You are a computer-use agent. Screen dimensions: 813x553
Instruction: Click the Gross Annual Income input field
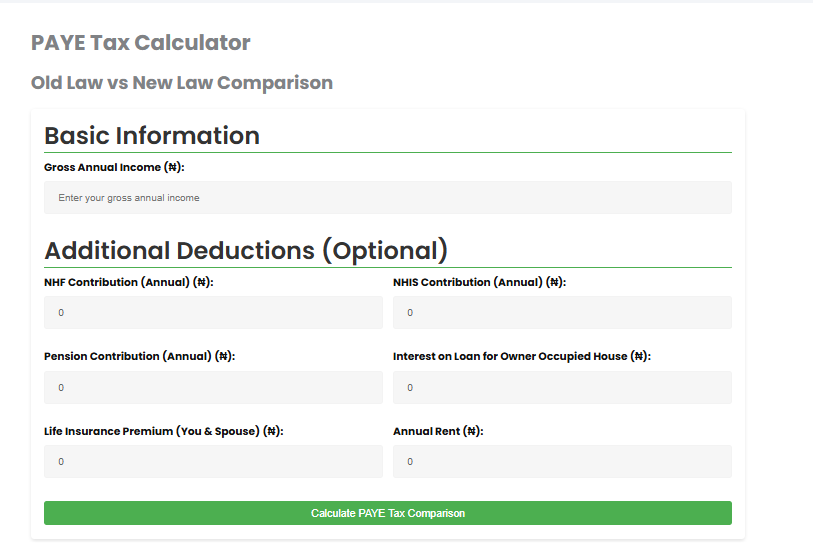click(387, 198)
